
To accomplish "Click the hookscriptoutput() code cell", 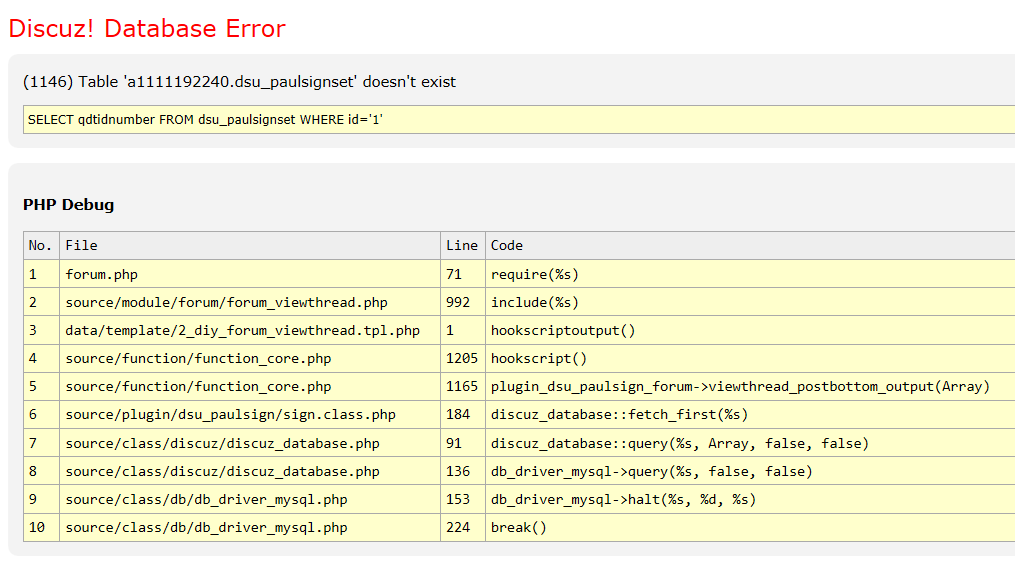I will coord(563,330).
